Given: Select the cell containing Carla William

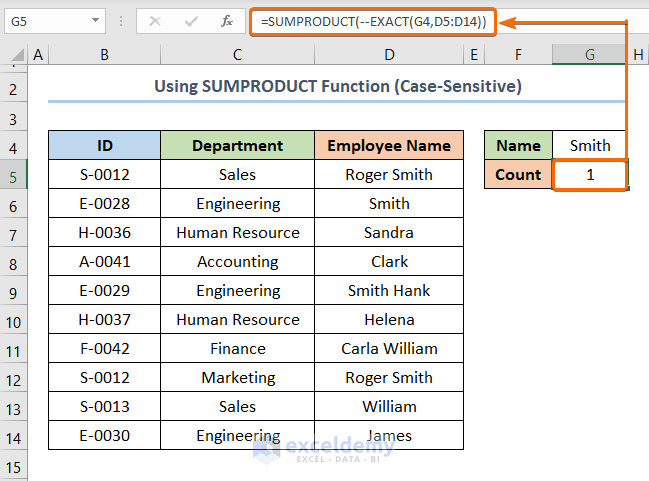Looking at the screenshot, I should tap(388, 349).
